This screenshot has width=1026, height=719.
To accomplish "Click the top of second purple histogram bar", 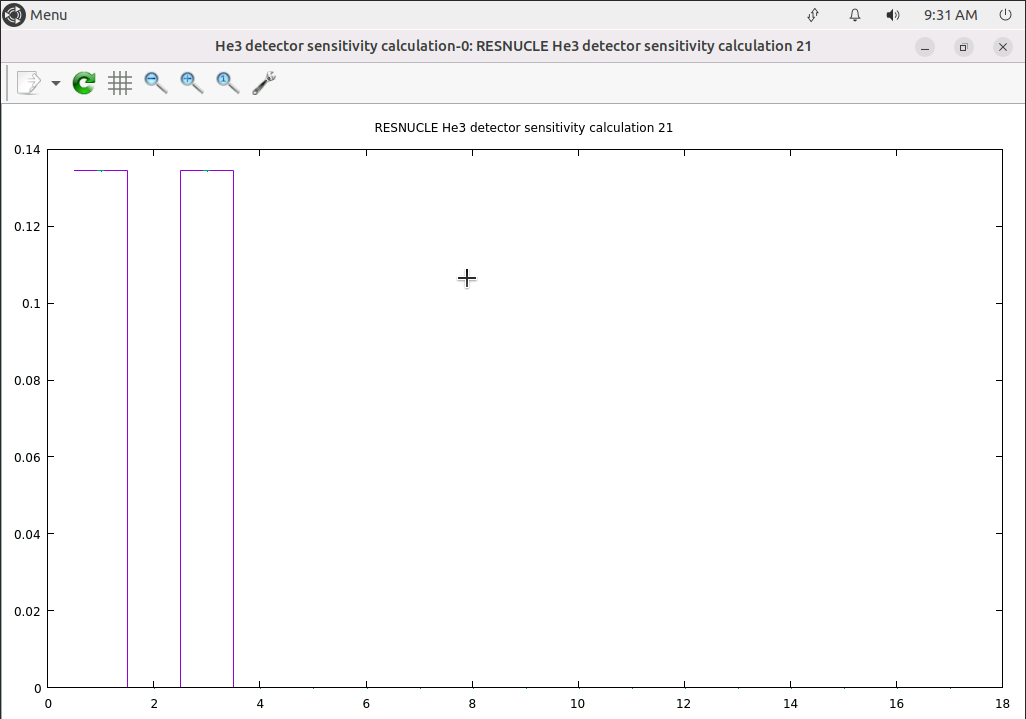I will click(207, 171).
